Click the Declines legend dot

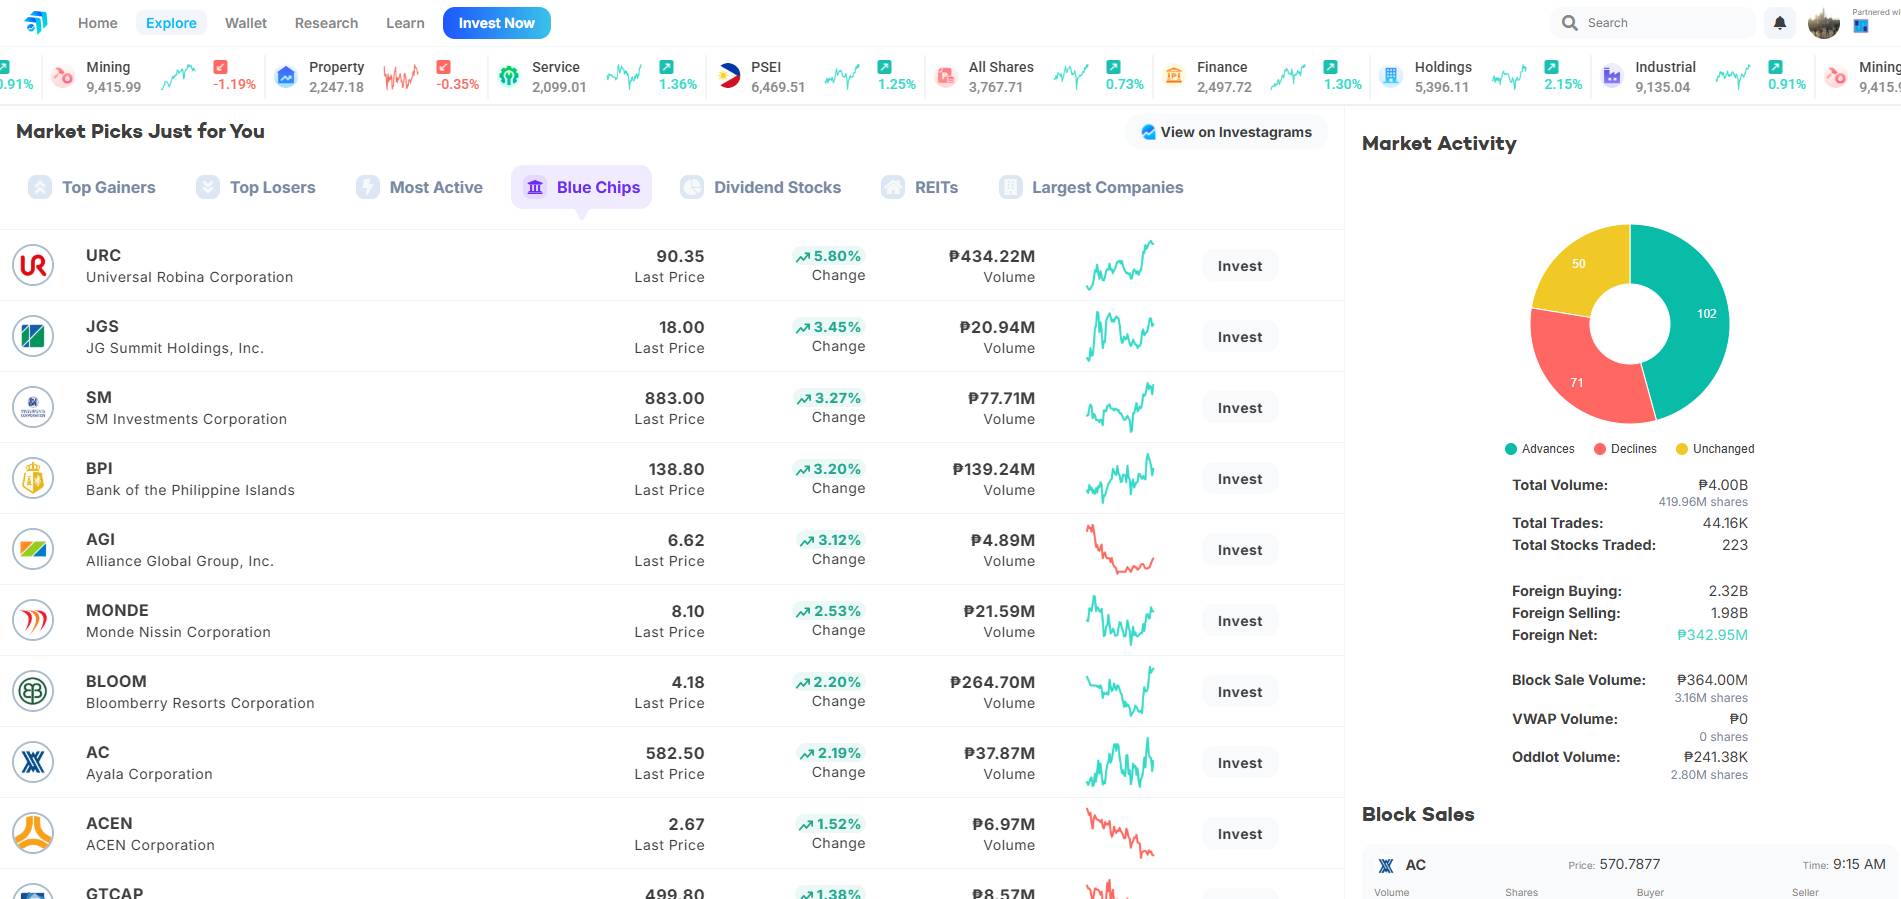coord(1600,449)
